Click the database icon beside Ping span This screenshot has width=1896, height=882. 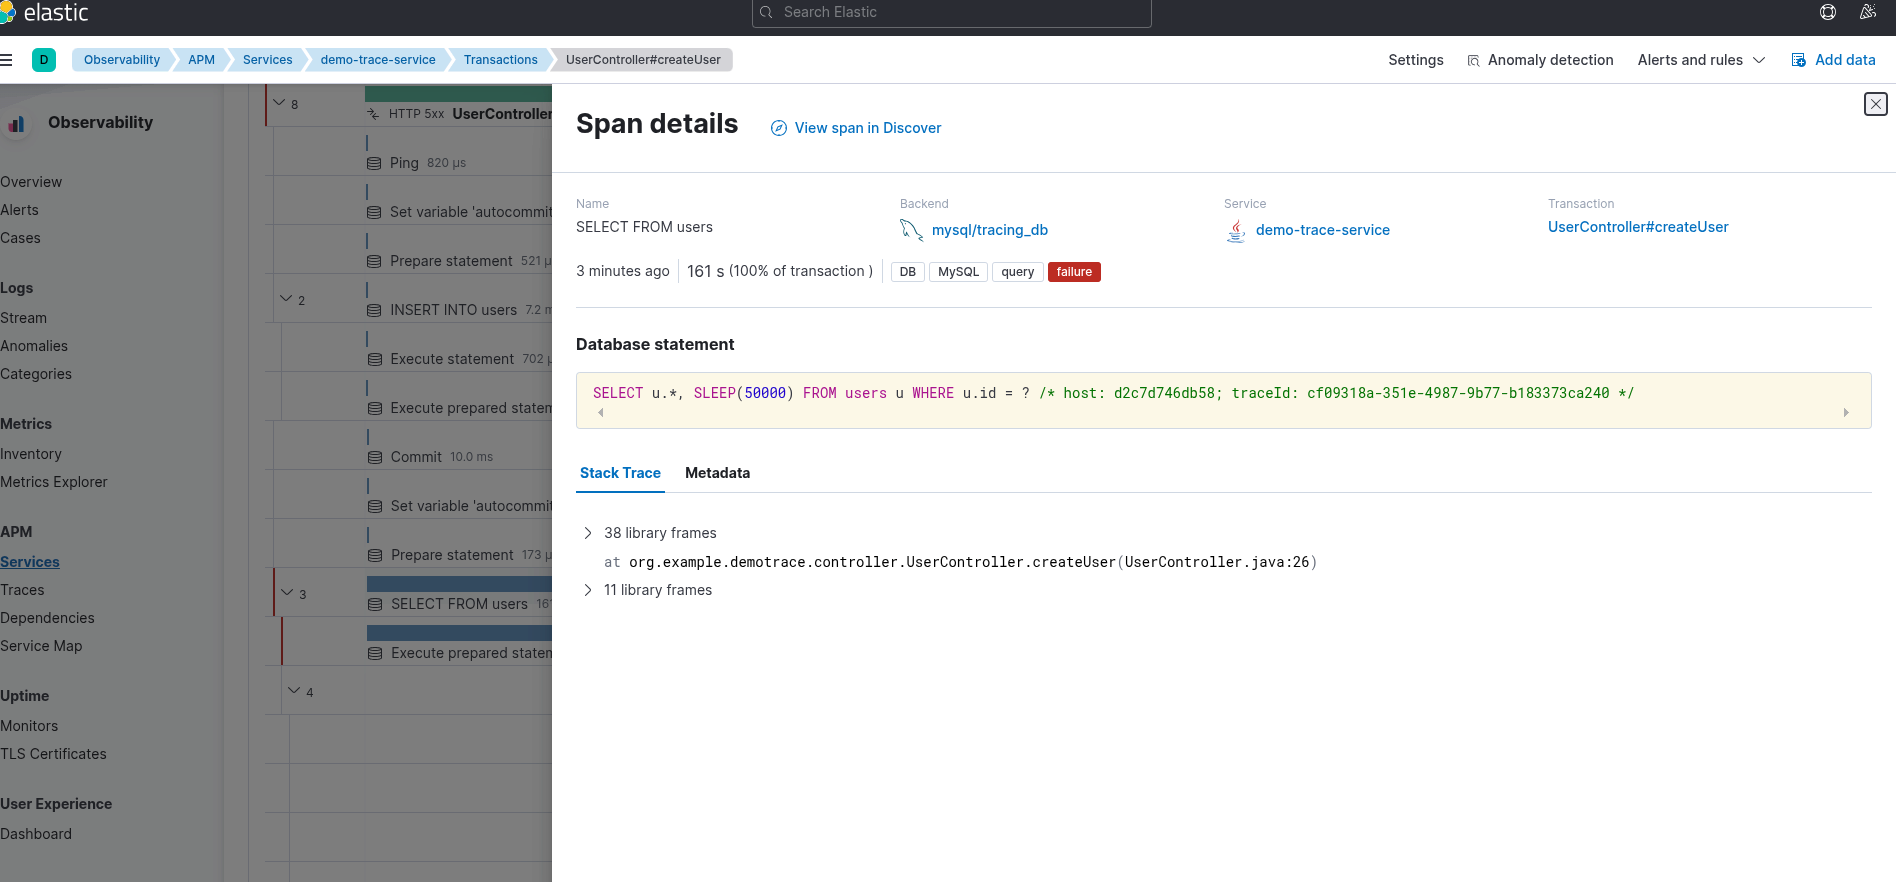374,163
